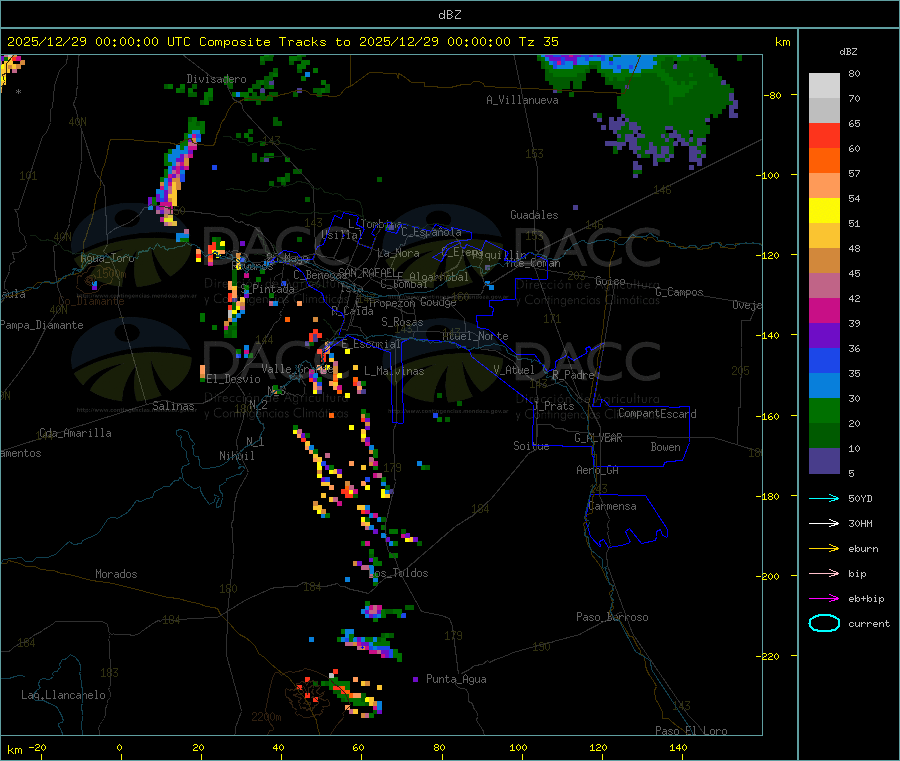Click the Carmensa map label
Screen dimensions: 900x761
tap(613, 506)
